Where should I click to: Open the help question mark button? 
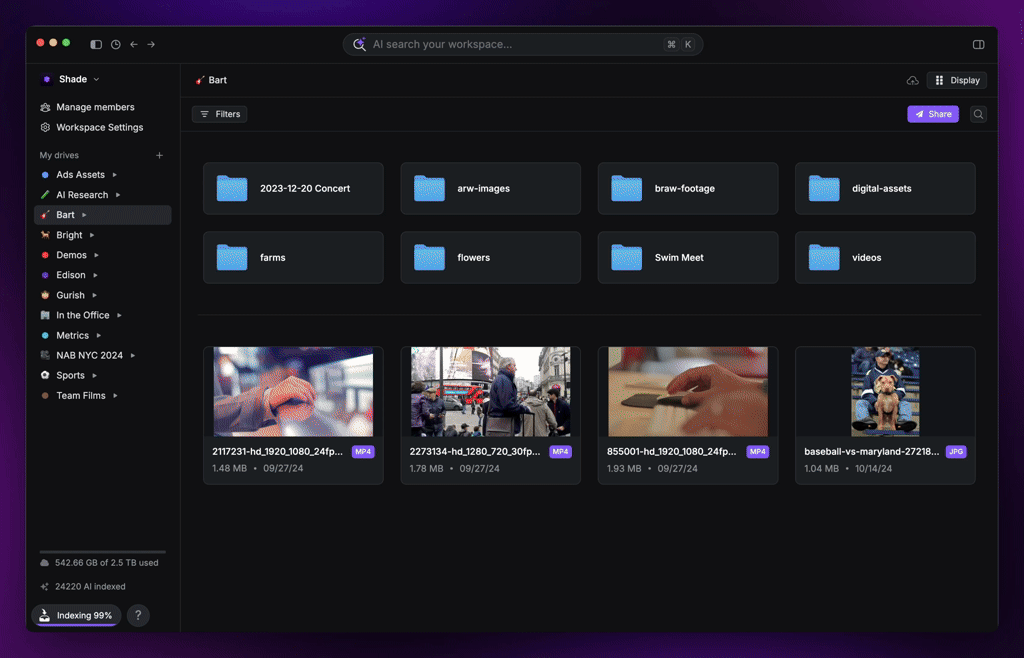click(x=138, y=616)
